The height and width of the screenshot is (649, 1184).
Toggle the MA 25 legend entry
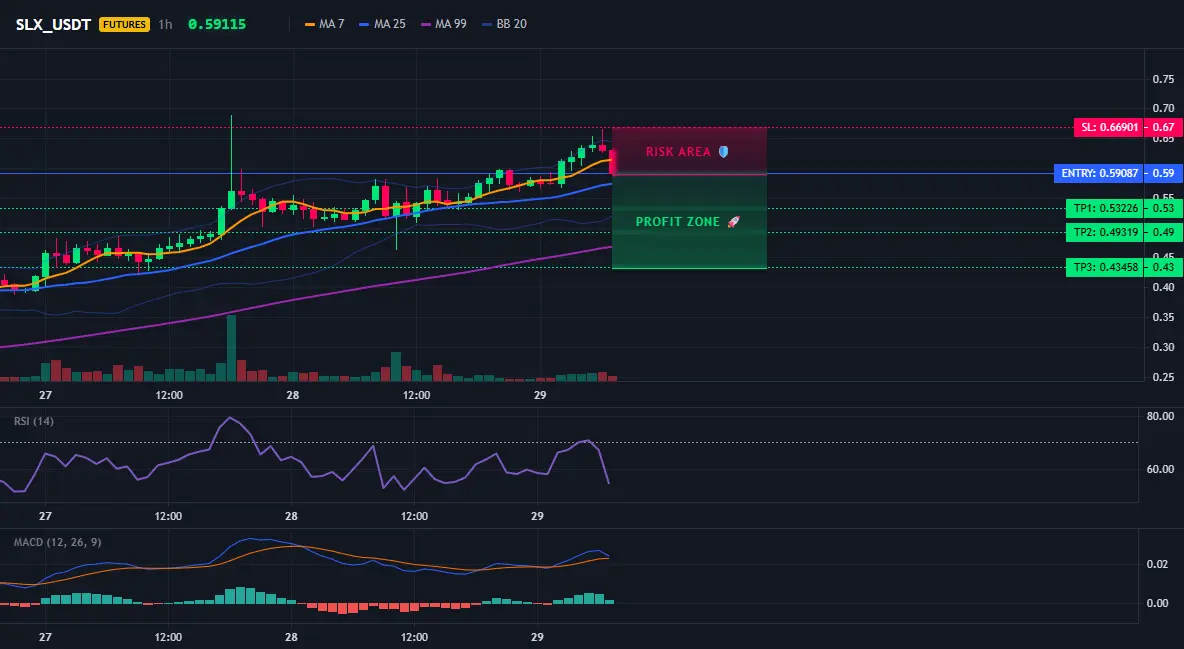[383, 24]
